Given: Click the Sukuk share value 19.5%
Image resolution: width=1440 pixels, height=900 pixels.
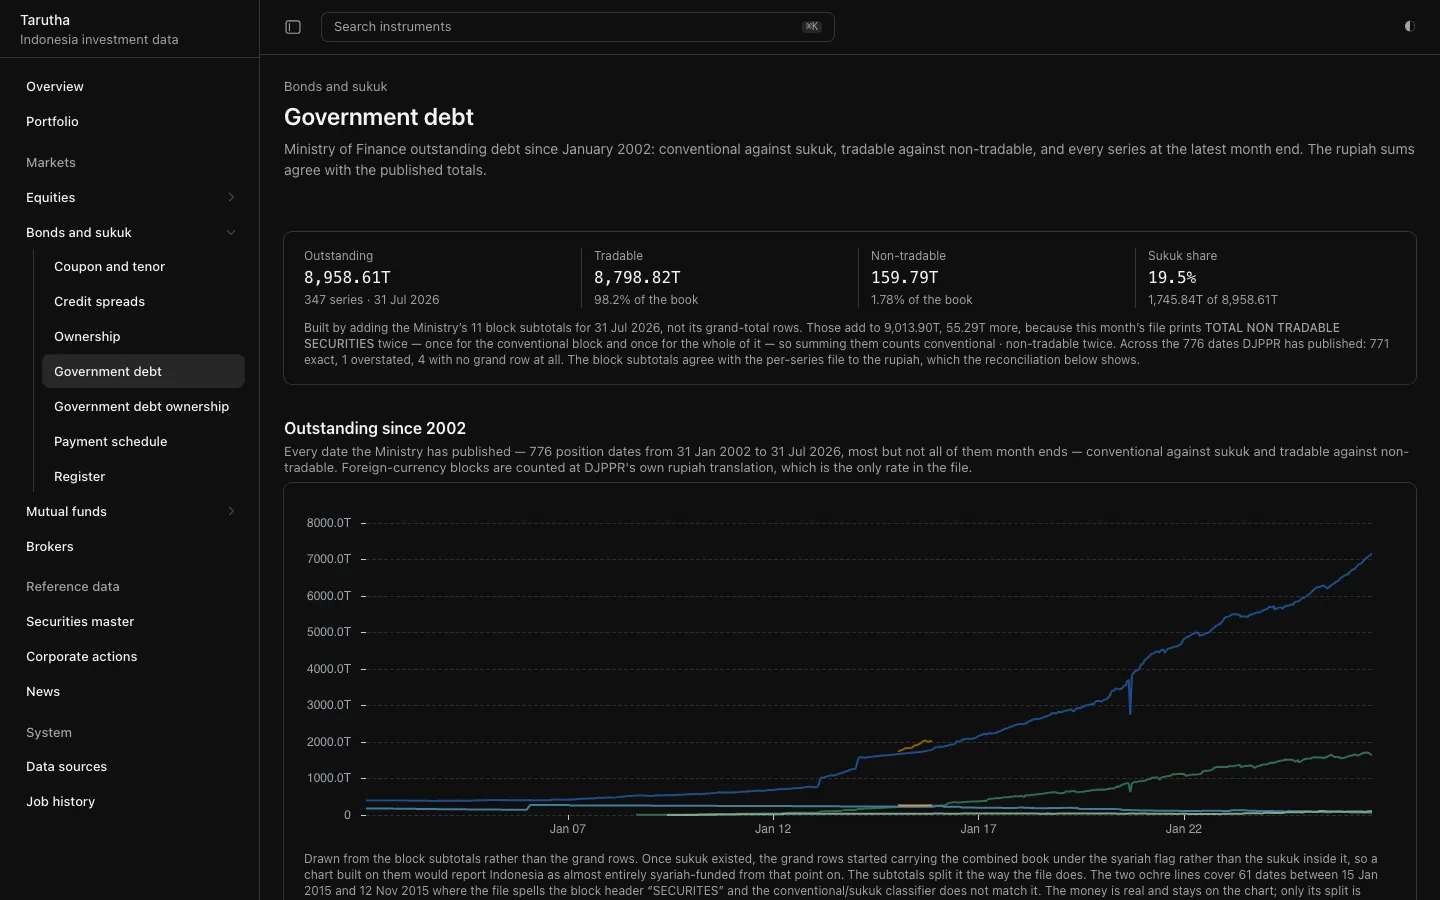Looking at the screenshot, I should (1172, 277).
